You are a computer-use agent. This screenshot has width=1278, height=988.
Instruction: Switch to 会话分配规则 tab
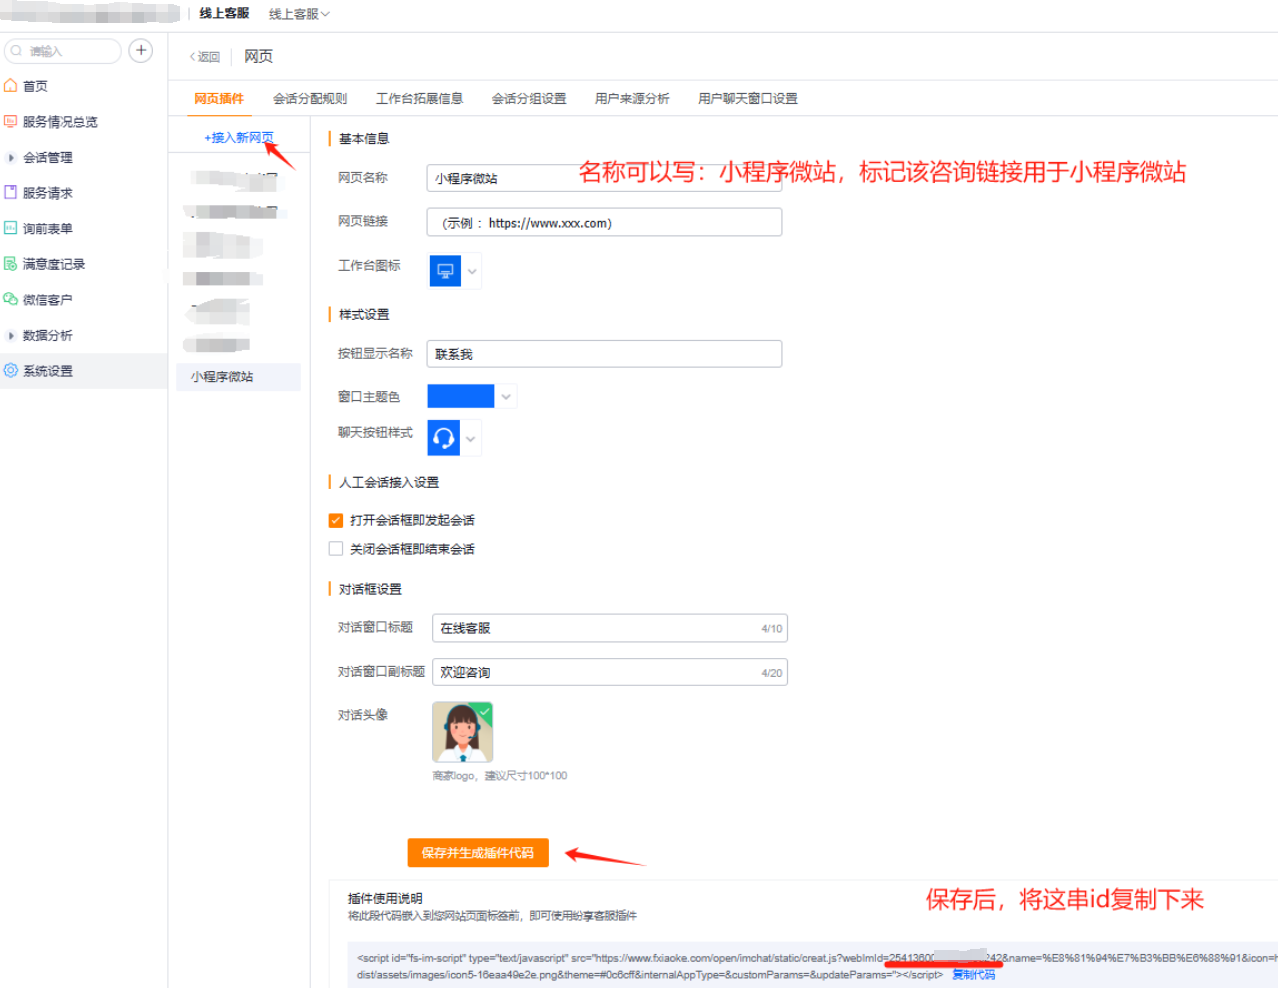click(x=310, y=98)
